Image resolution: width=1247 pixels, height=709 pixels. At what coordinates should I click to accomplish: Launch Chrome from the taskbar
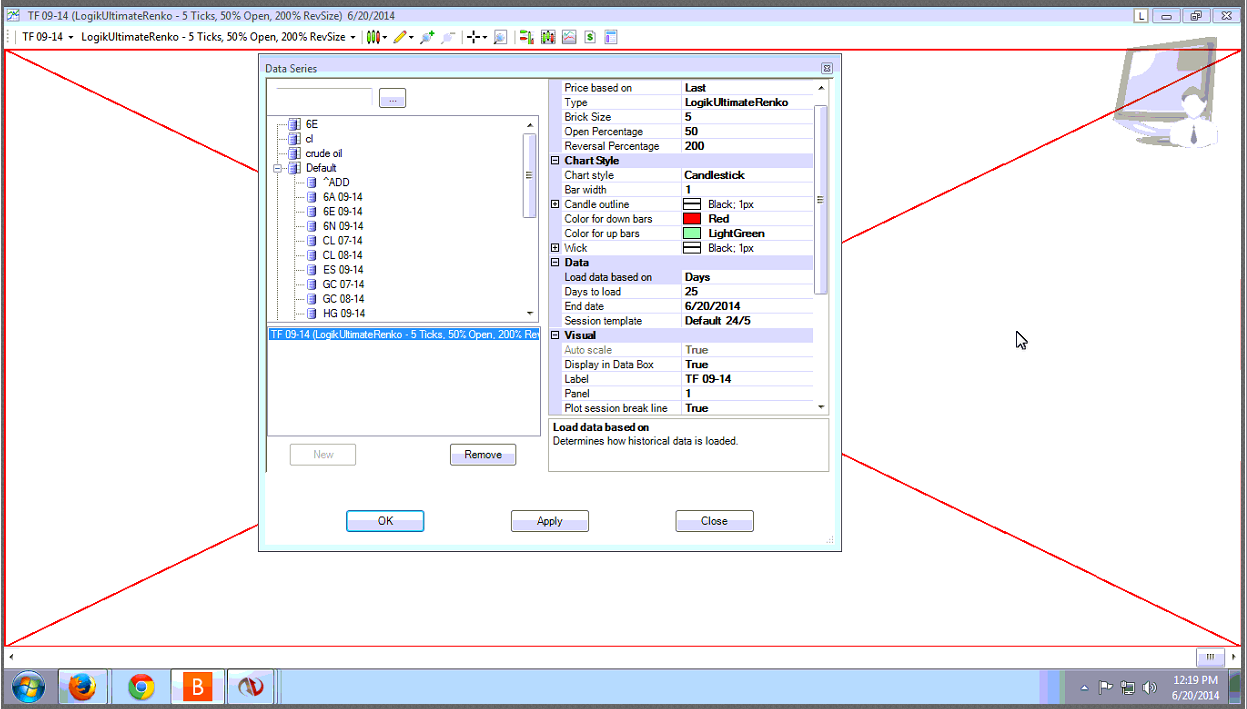(141, 687)
